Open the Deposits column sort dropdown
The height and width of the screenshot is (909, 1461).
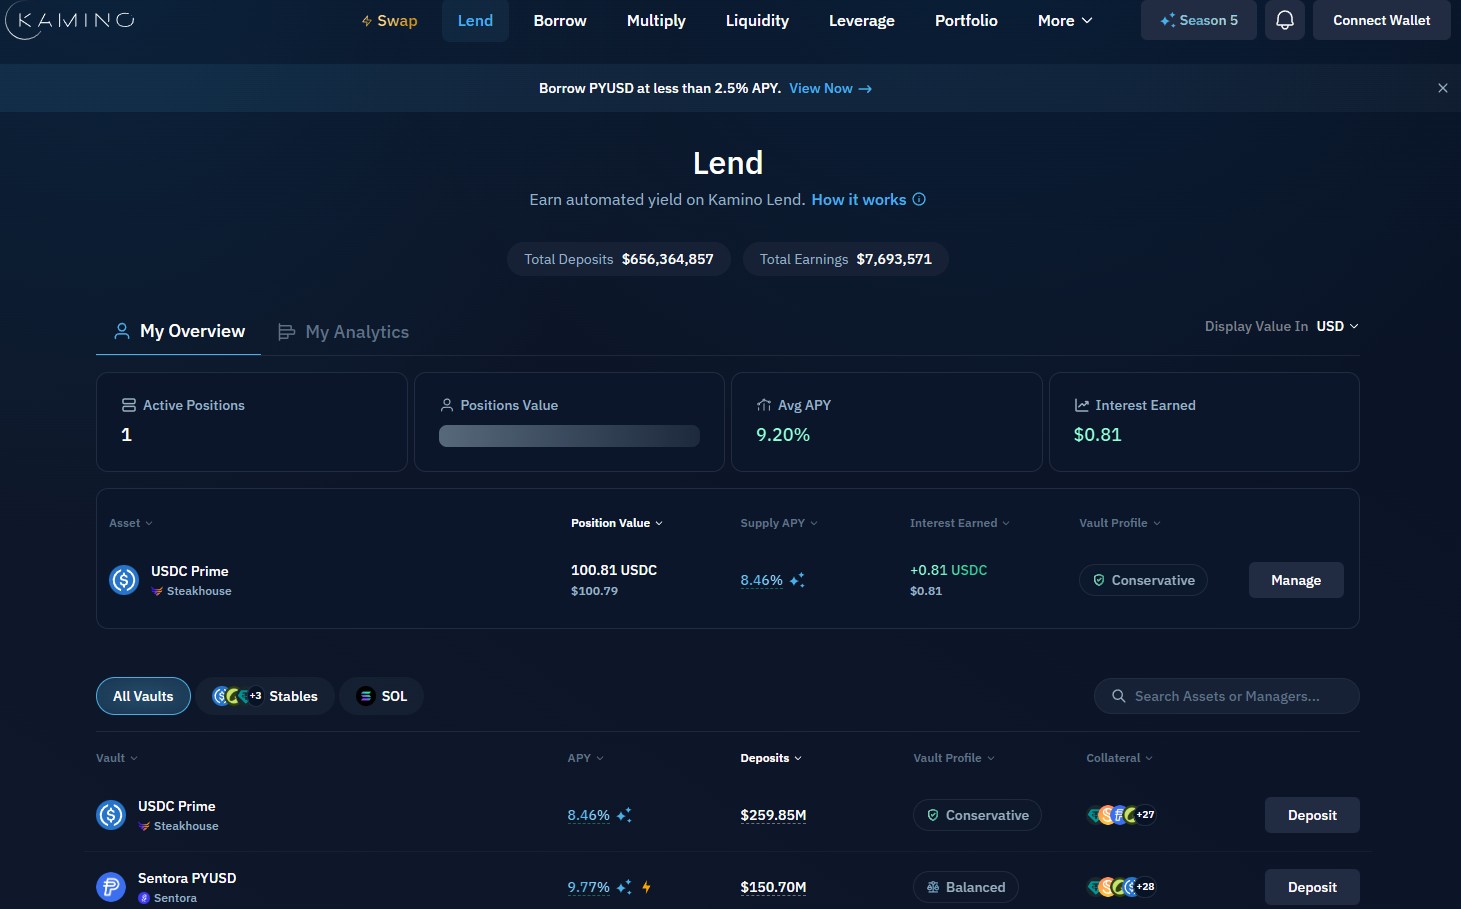click(770, 758)
